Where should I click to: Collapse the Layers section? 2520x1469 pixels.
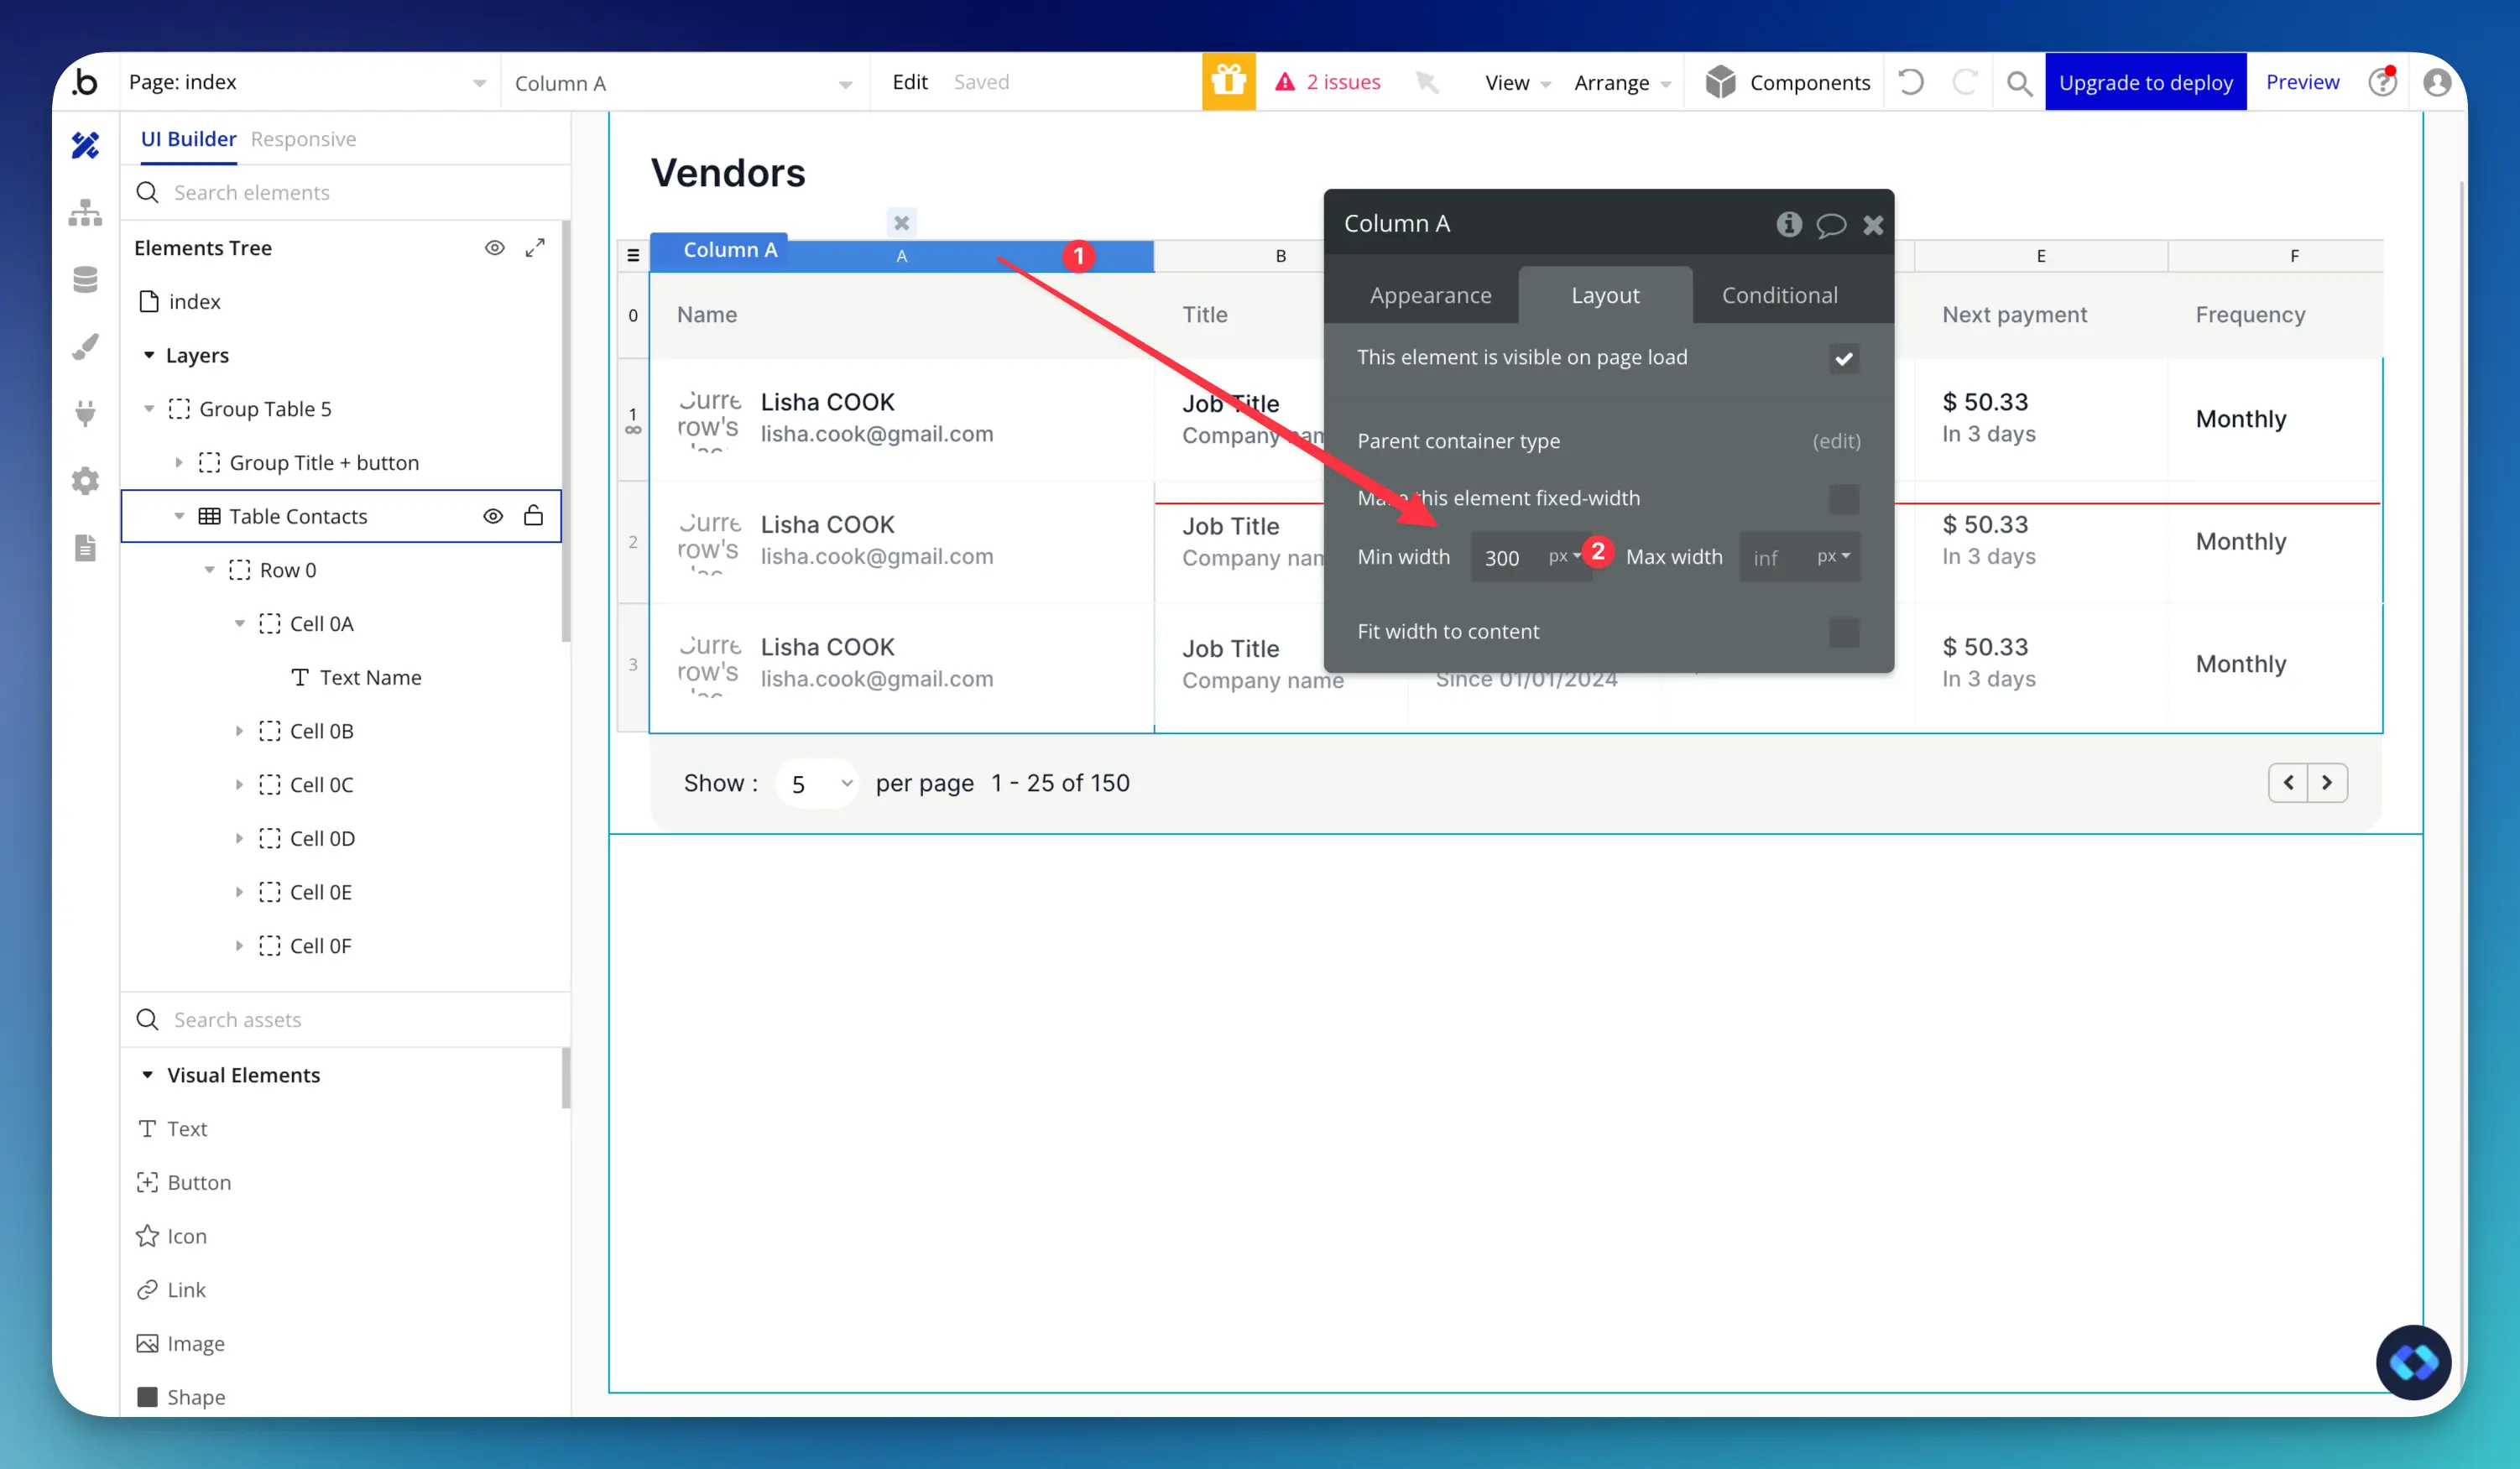pyautogui.click(x=149, y=355)
